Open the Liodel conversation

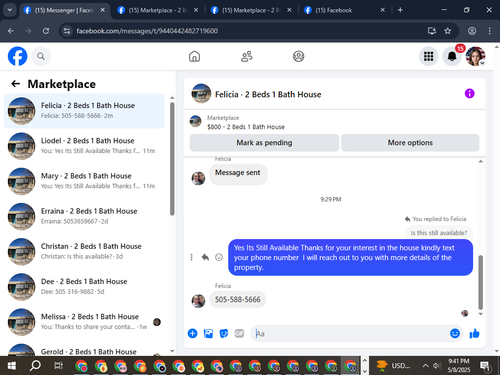pyautogui.click(x=84, y=146)
